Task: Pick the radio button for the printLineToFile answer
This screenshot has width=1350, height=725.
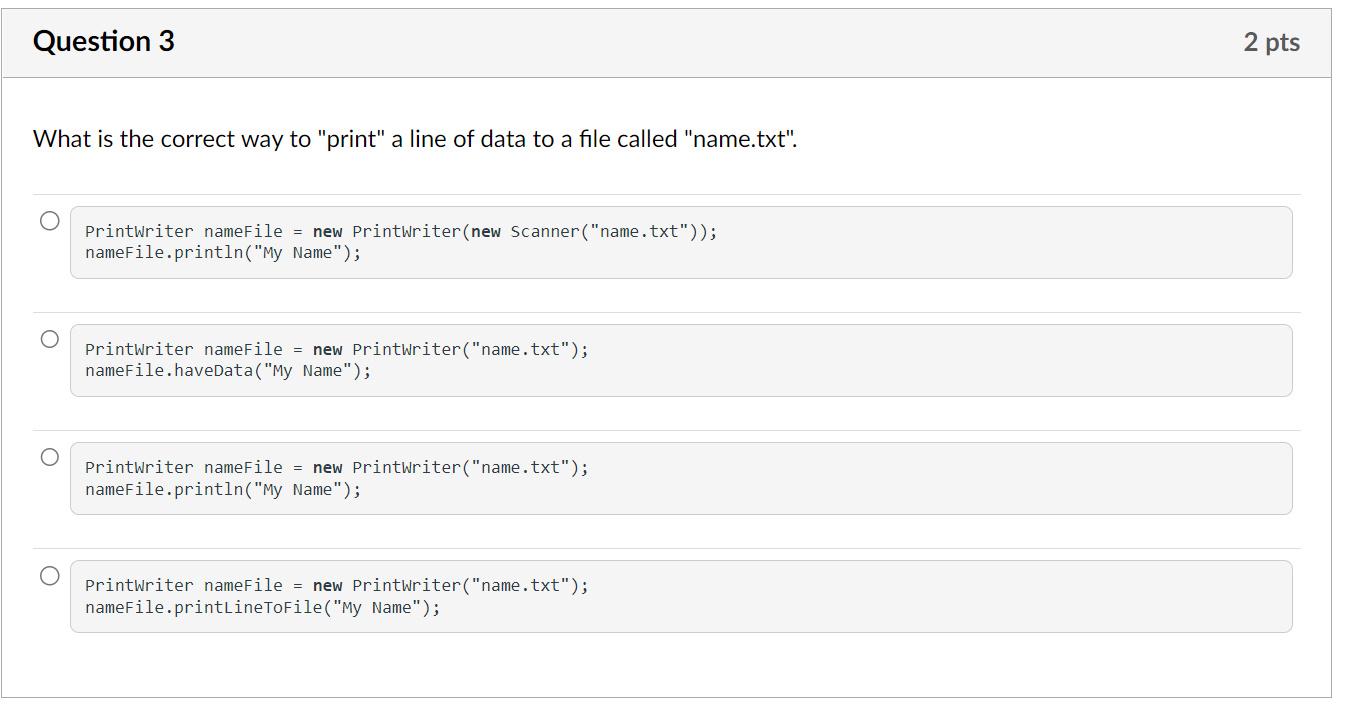Action: pos(50,575)
